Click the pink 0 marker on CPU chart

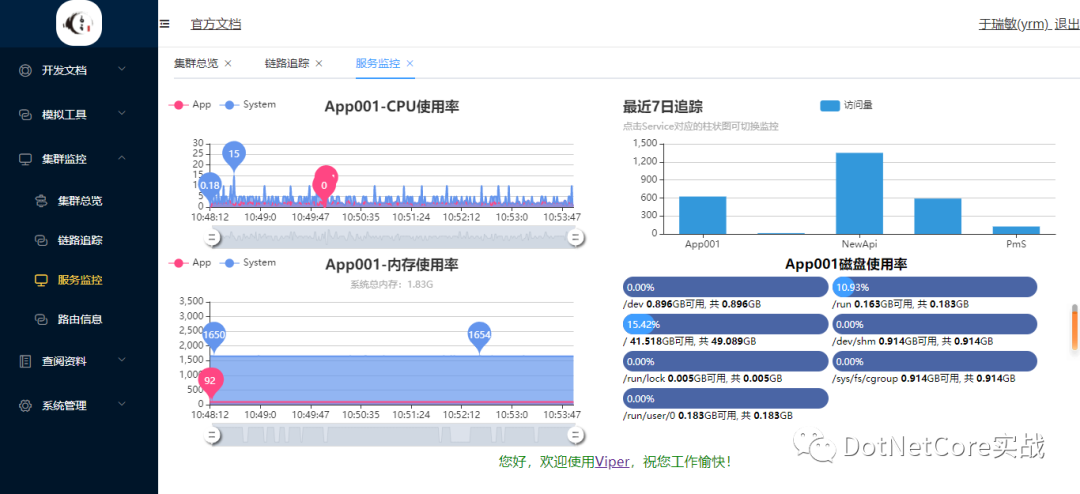(324, 185)
